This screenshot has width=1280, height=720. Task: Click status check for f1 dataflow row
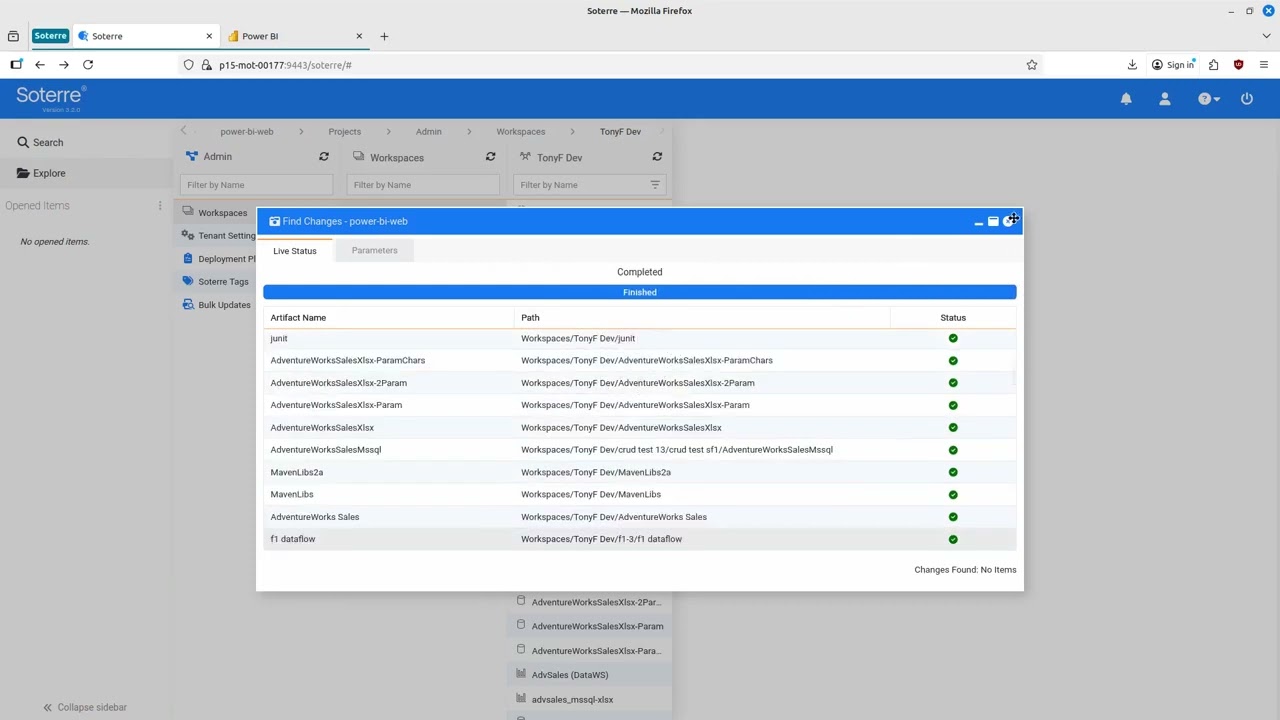click(953, 539)
